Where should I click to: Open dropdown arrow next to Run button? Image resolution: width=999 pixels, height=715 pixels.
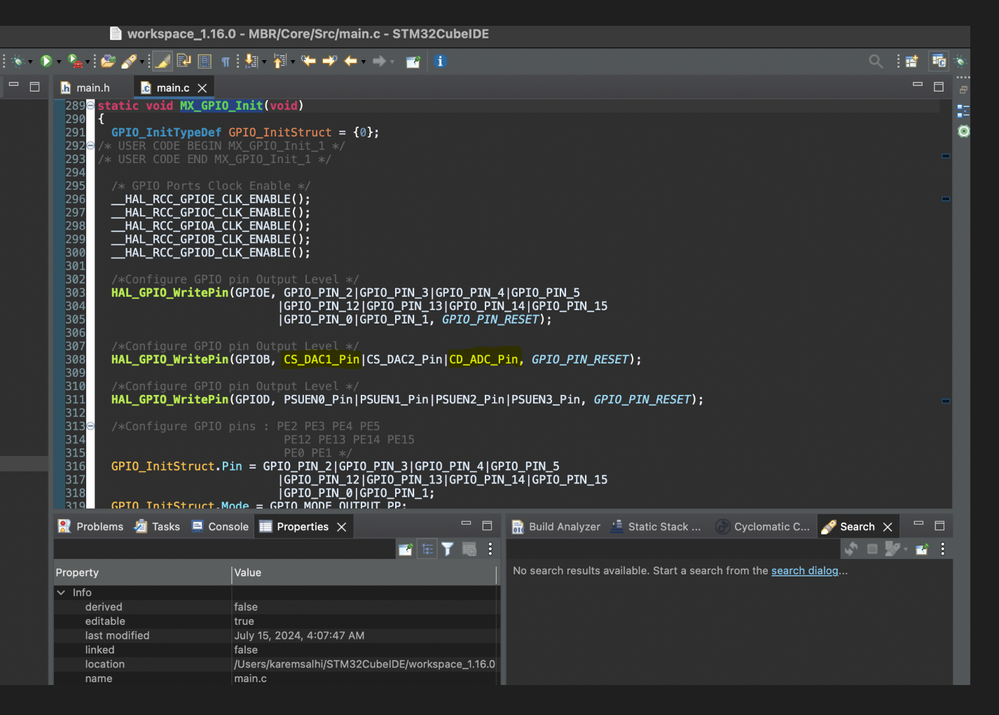[x=58, y=62]
